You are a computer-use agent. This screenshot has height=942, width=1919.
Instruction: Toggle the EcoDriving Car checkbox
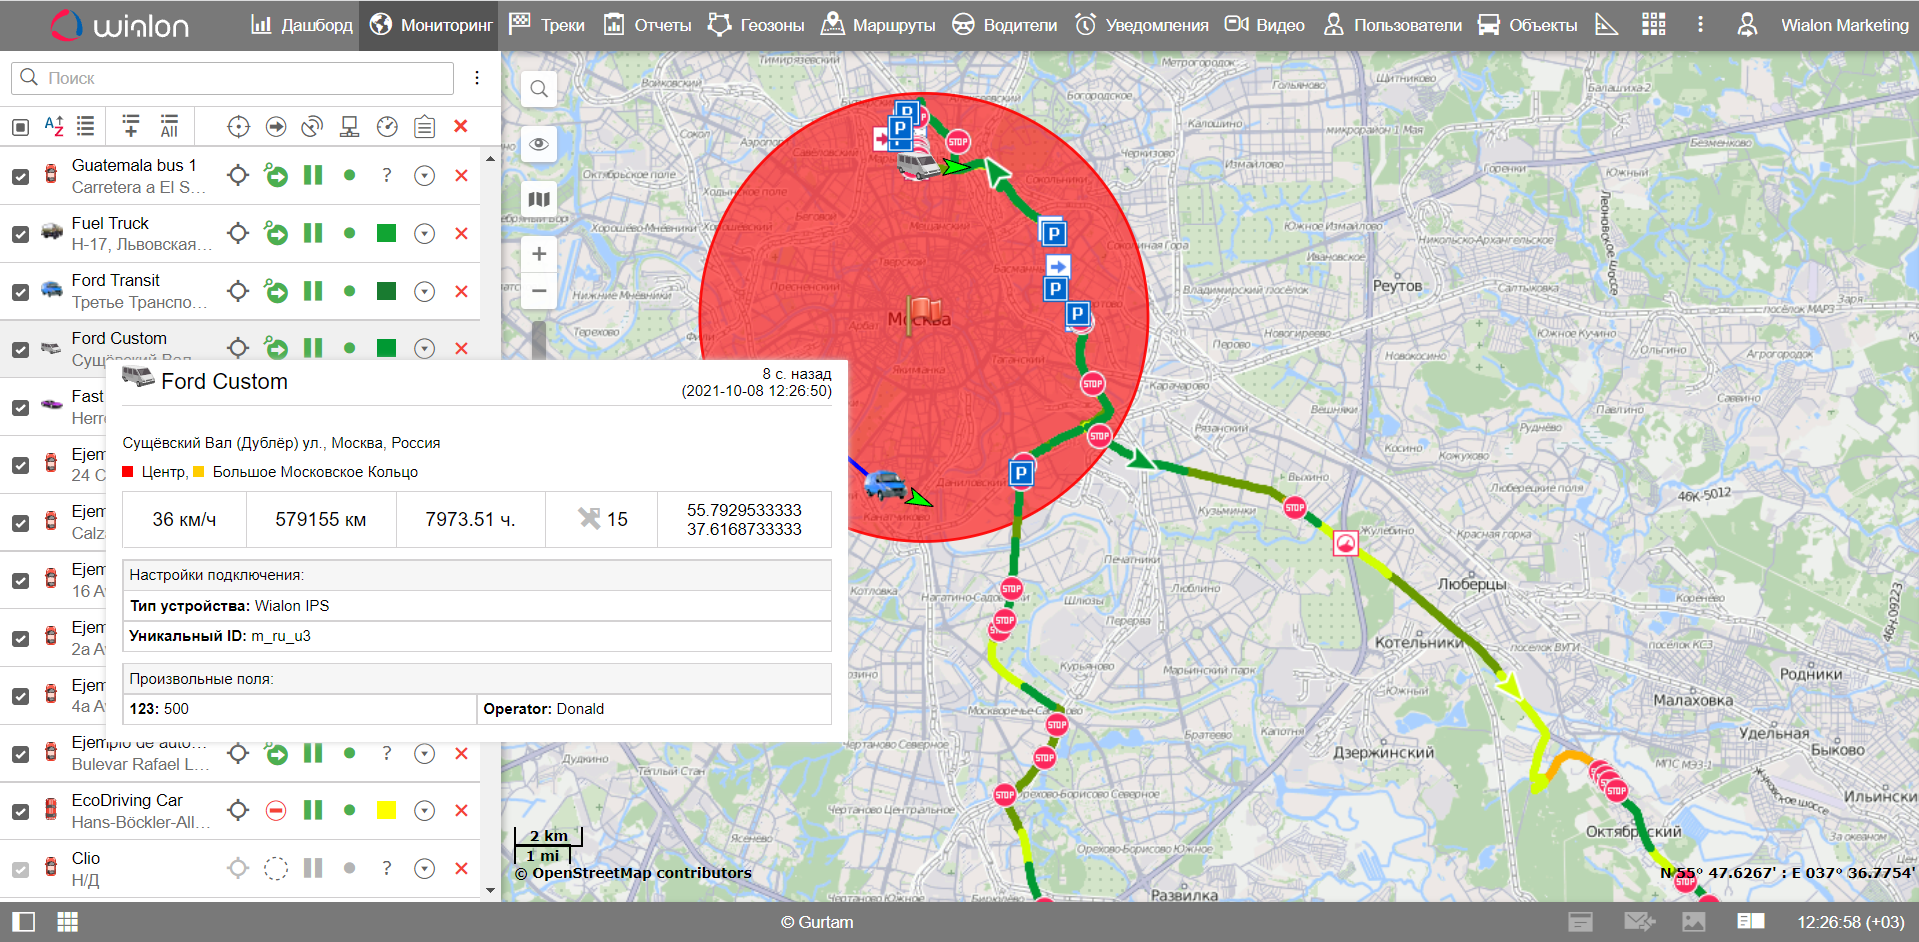pyautogui.click(x=20, y=812)
